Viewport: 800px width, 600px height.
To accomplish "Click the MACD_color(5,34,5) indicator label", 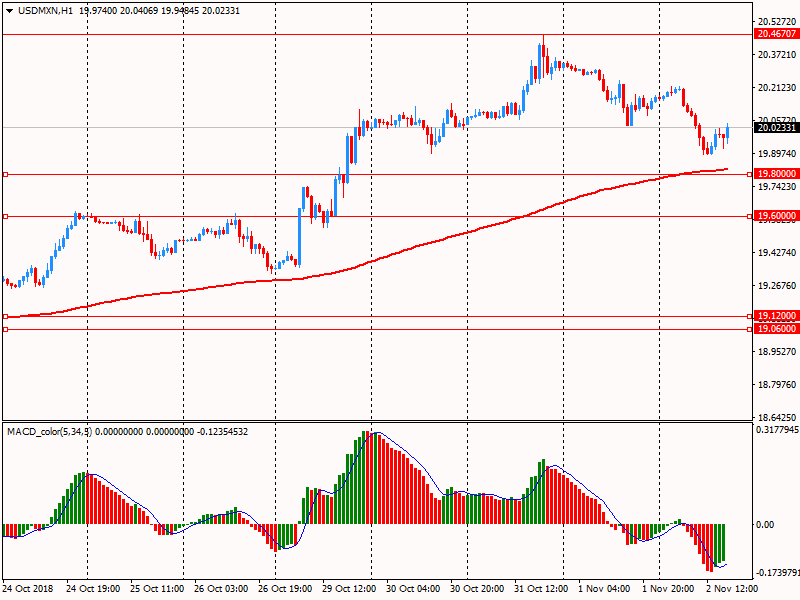I will pyautogui.click(x=49, y=432).
